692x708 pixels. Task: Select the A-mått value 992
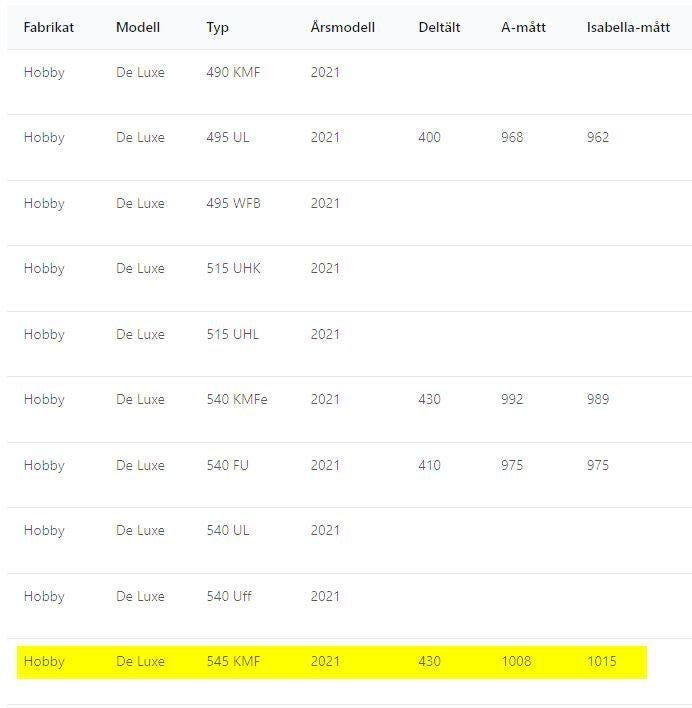pos(512,399)
